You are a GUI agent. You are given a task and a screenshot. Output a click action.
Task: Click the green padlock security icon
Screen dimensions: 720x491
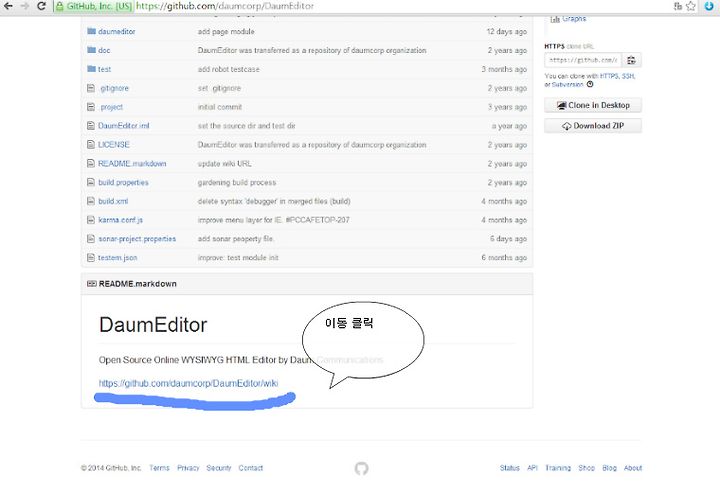[60, 6]
